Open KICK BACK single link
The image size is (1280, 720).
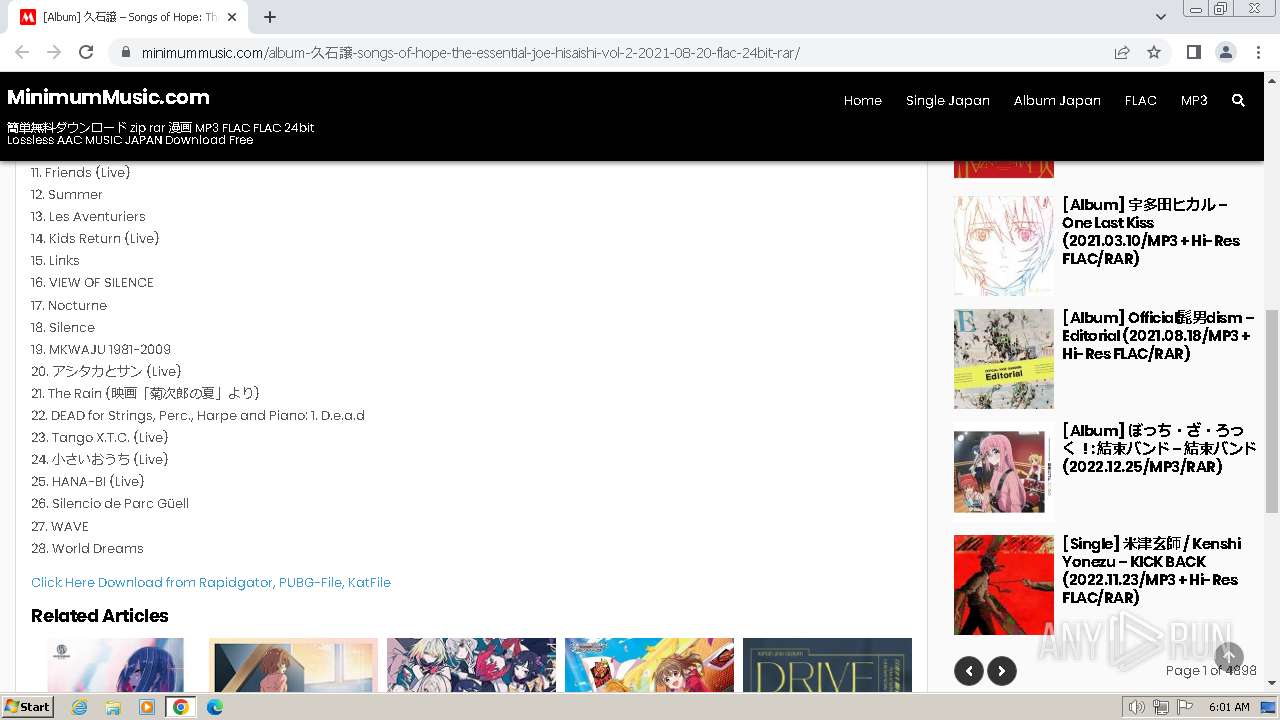pyautogui.click(x=1152, y=570)
